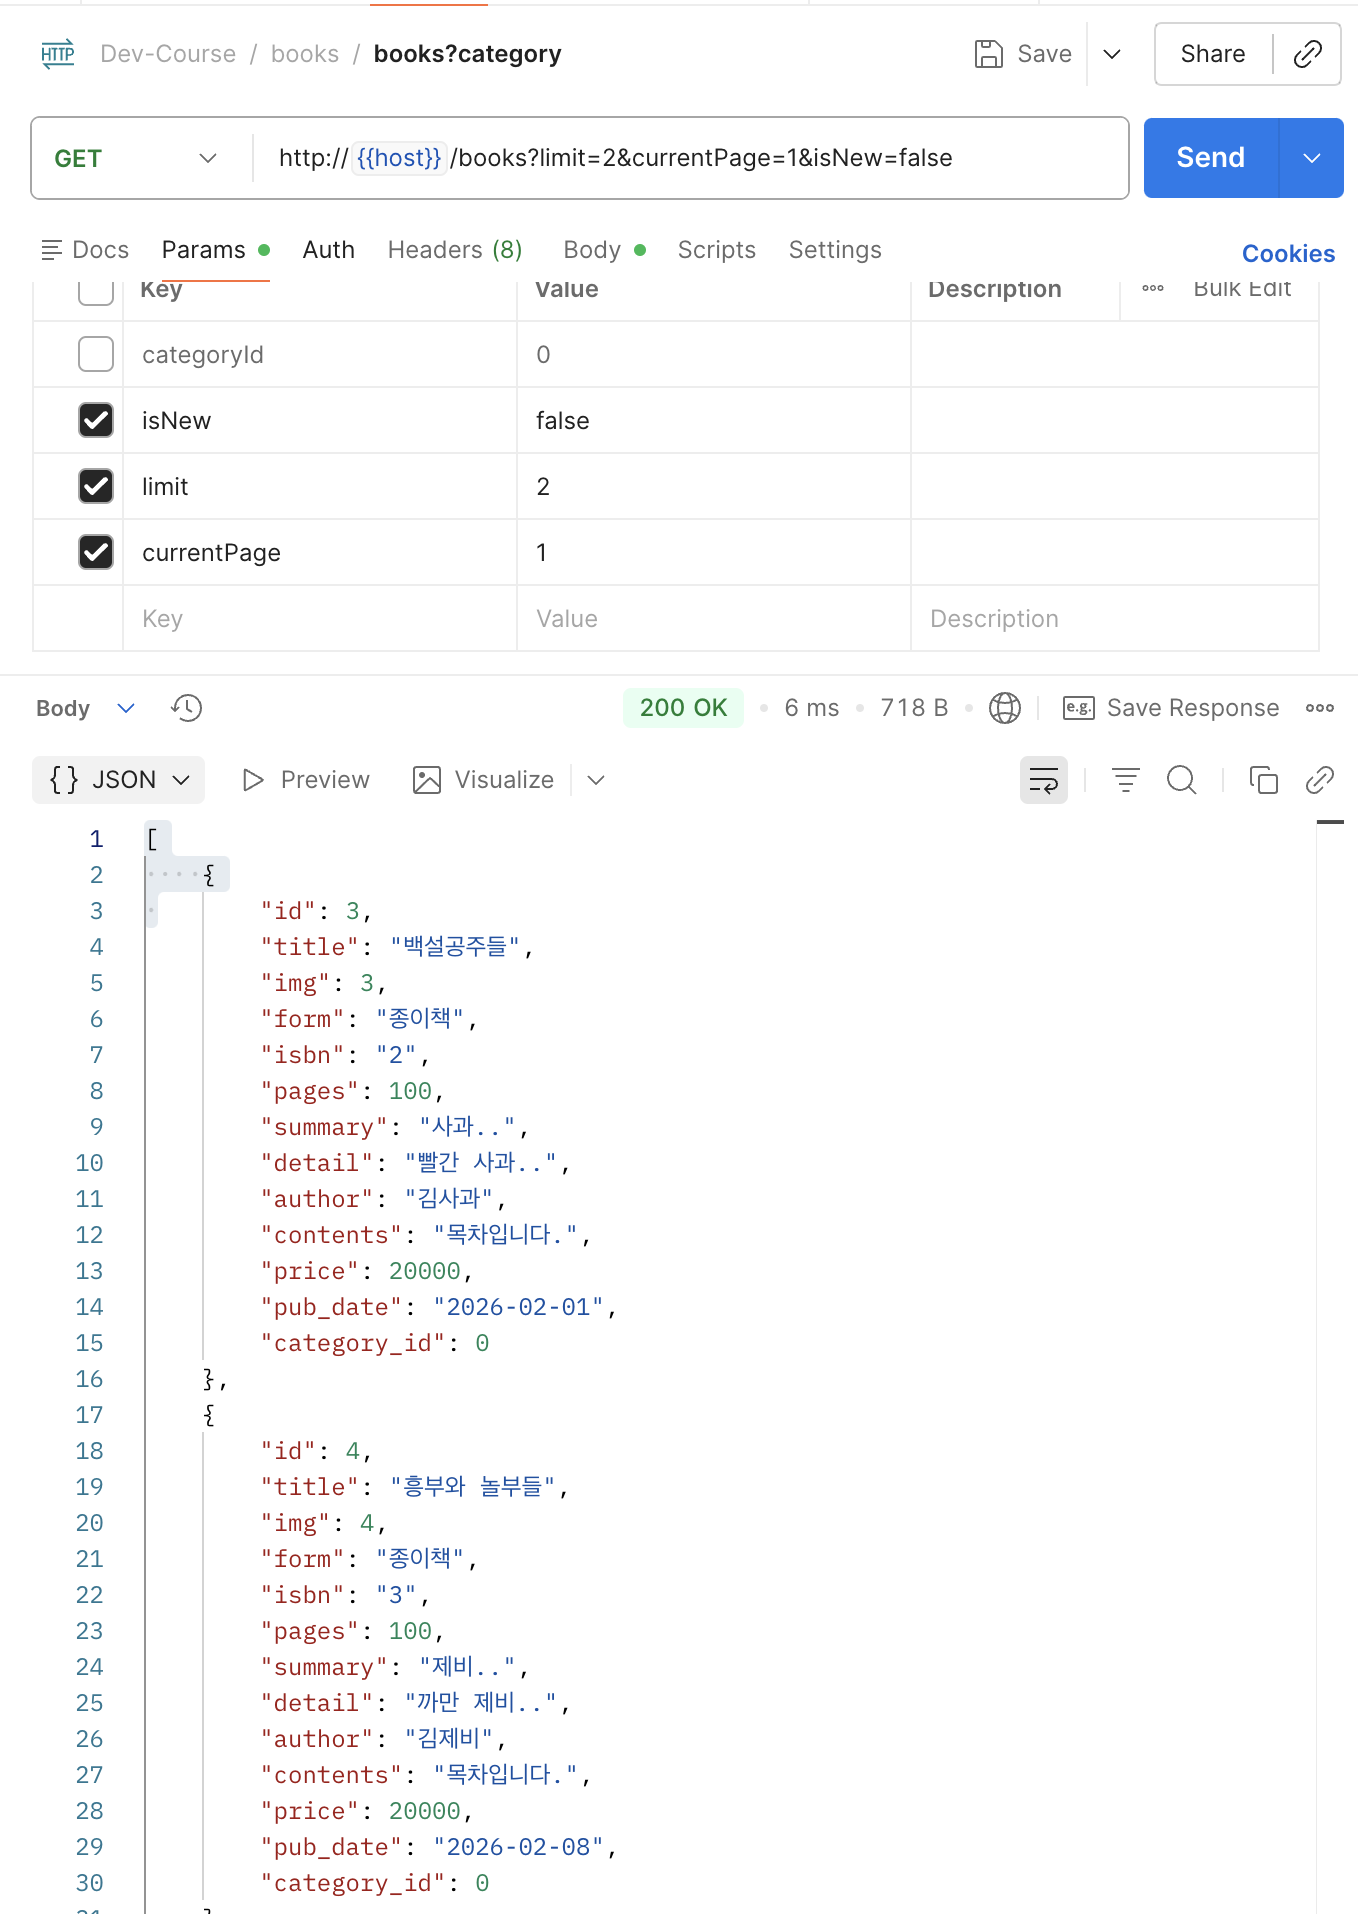The image size is (1358, 1914).
Task: Go to Dev-Course breadcrumb
Action: (168, 54)
